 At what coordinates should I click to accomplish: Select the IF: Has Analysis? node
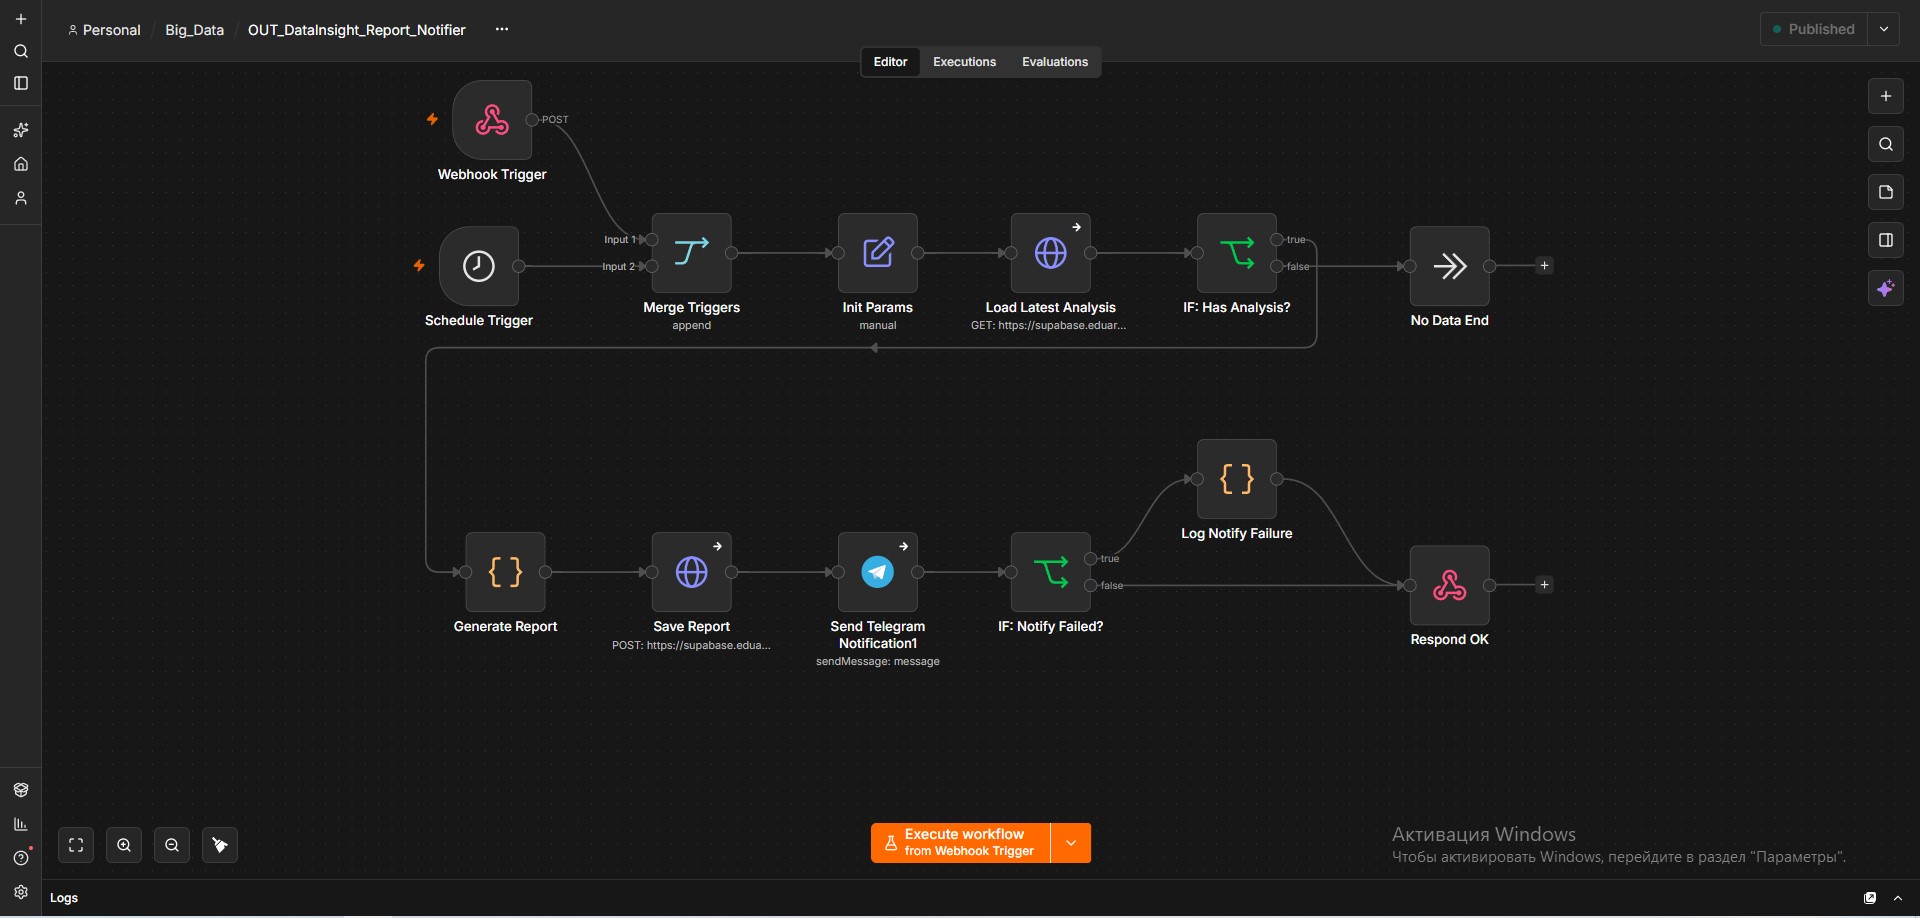(1237, 253)
